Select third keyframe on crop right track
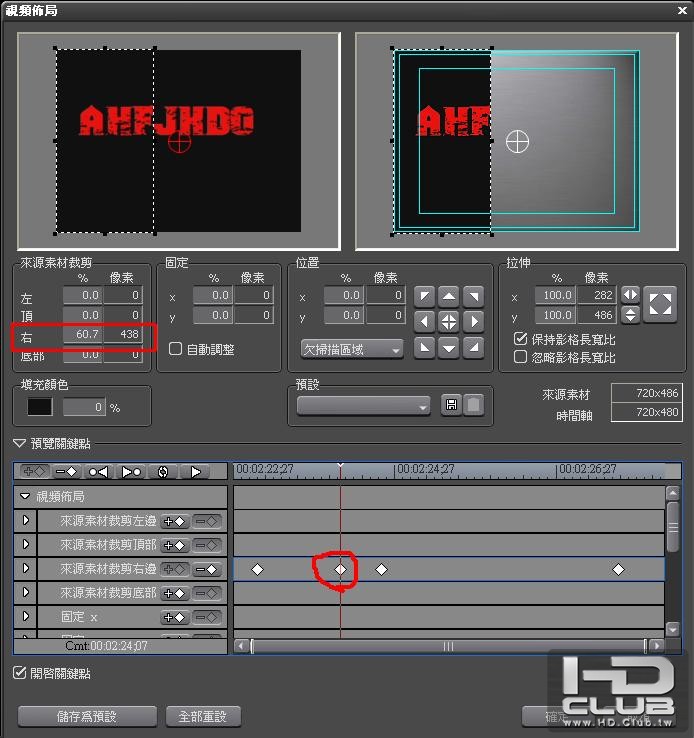Screen dimensions: 694x738 point(381,570)
